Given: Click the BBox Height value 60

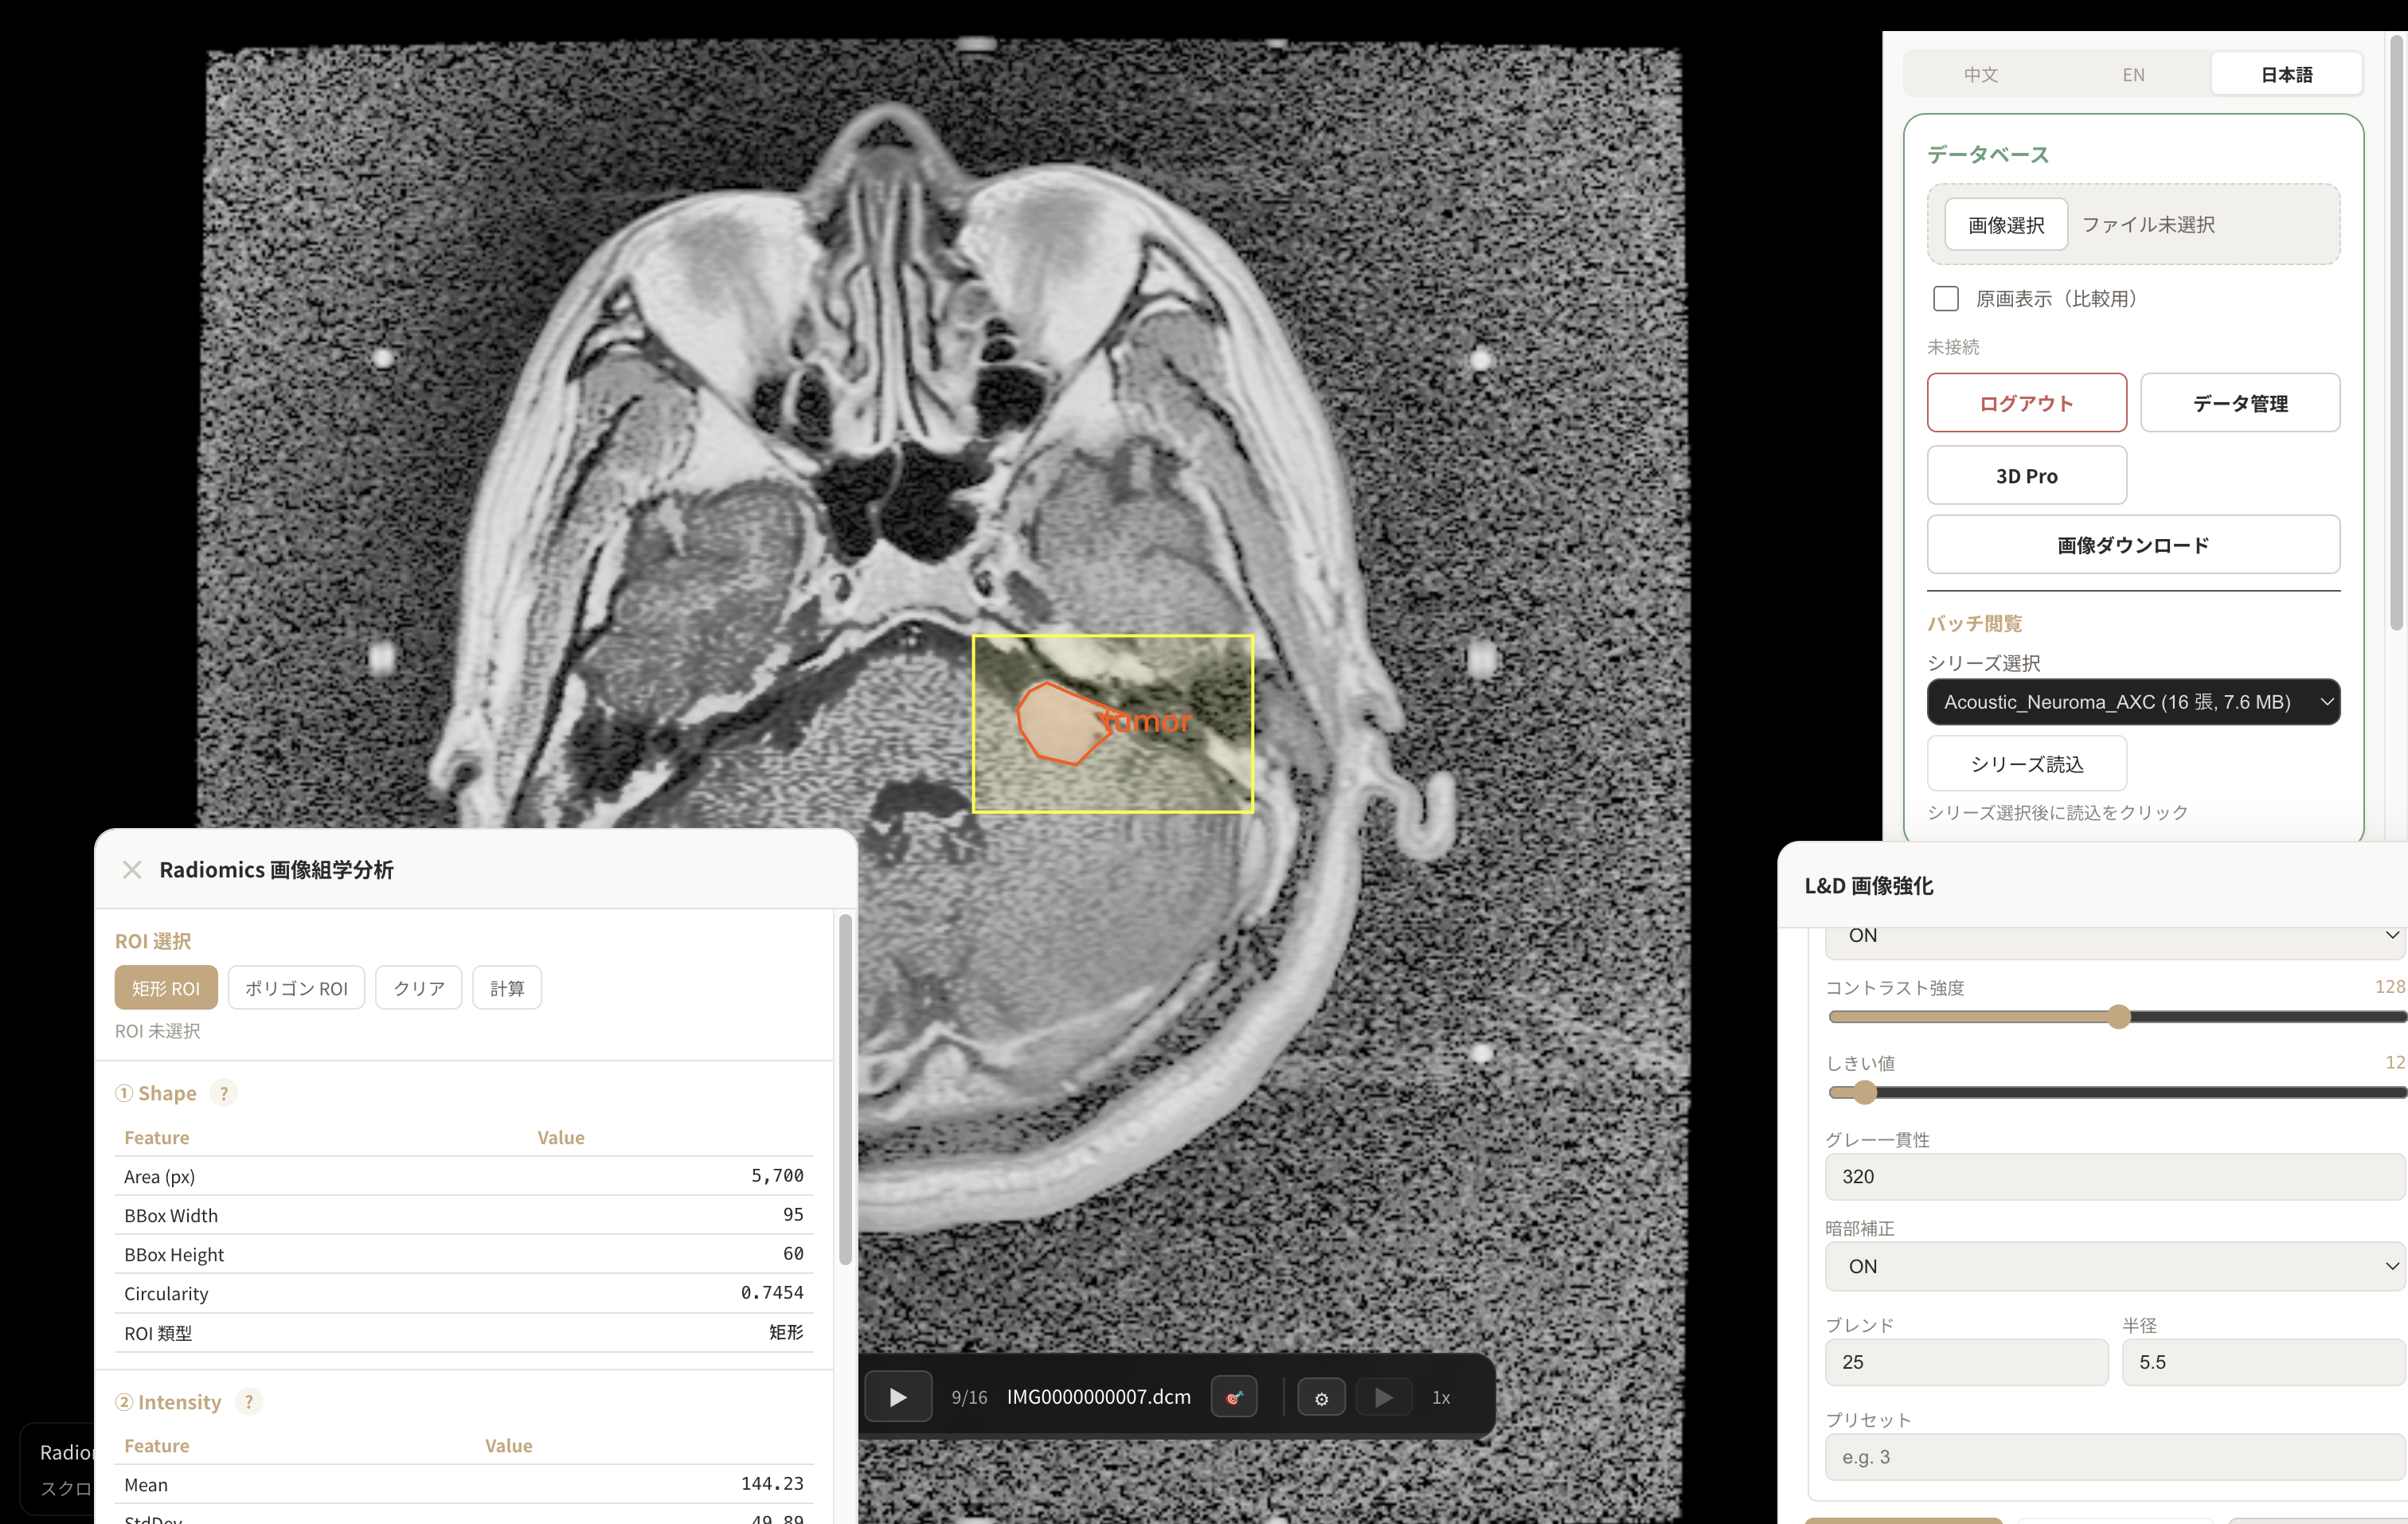Looking at the screenshot, I should pos(793,1254).
